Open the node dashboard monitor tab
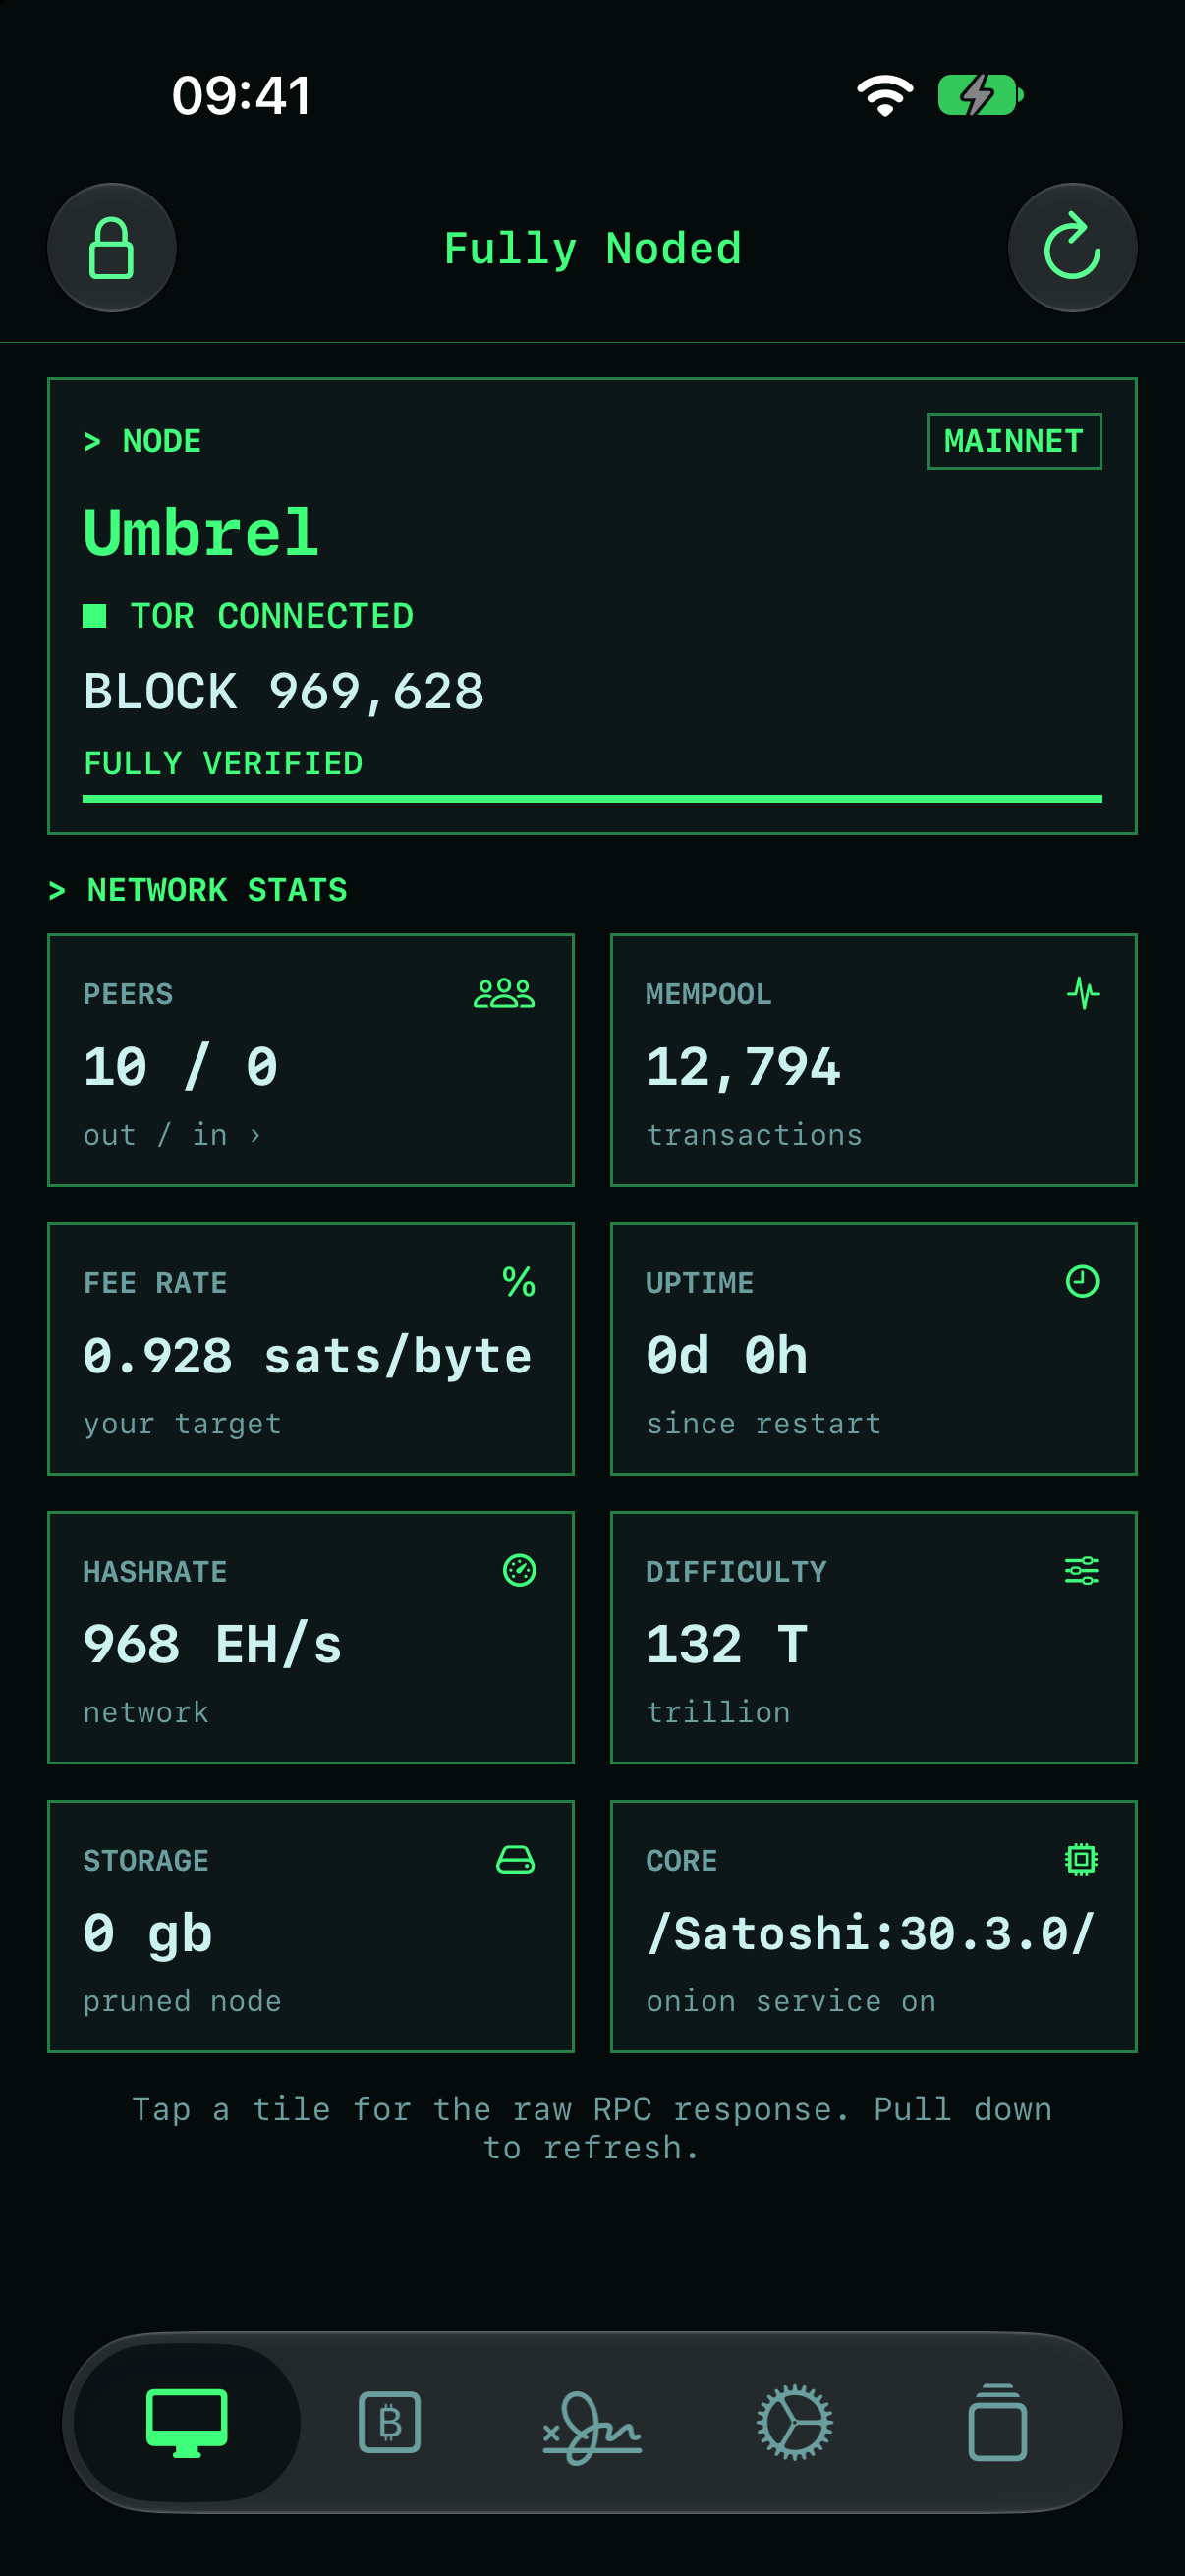 coord(187,2422)
